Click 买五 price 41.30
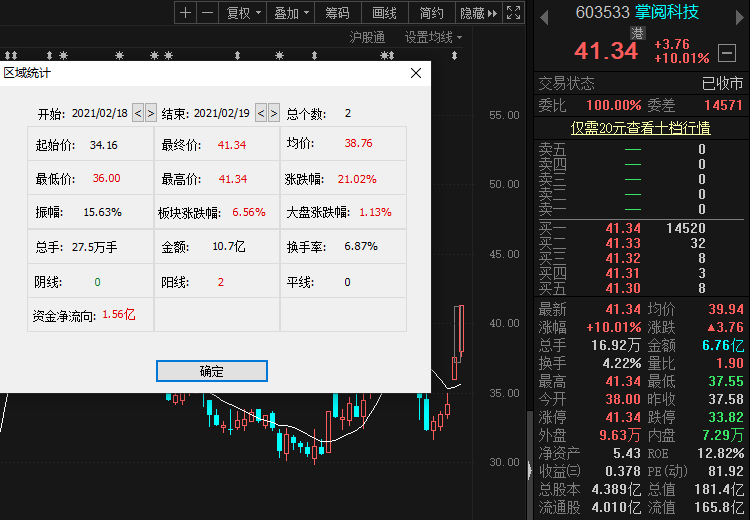750x520 pixels. pyautogui.click(x=623, y=288)
